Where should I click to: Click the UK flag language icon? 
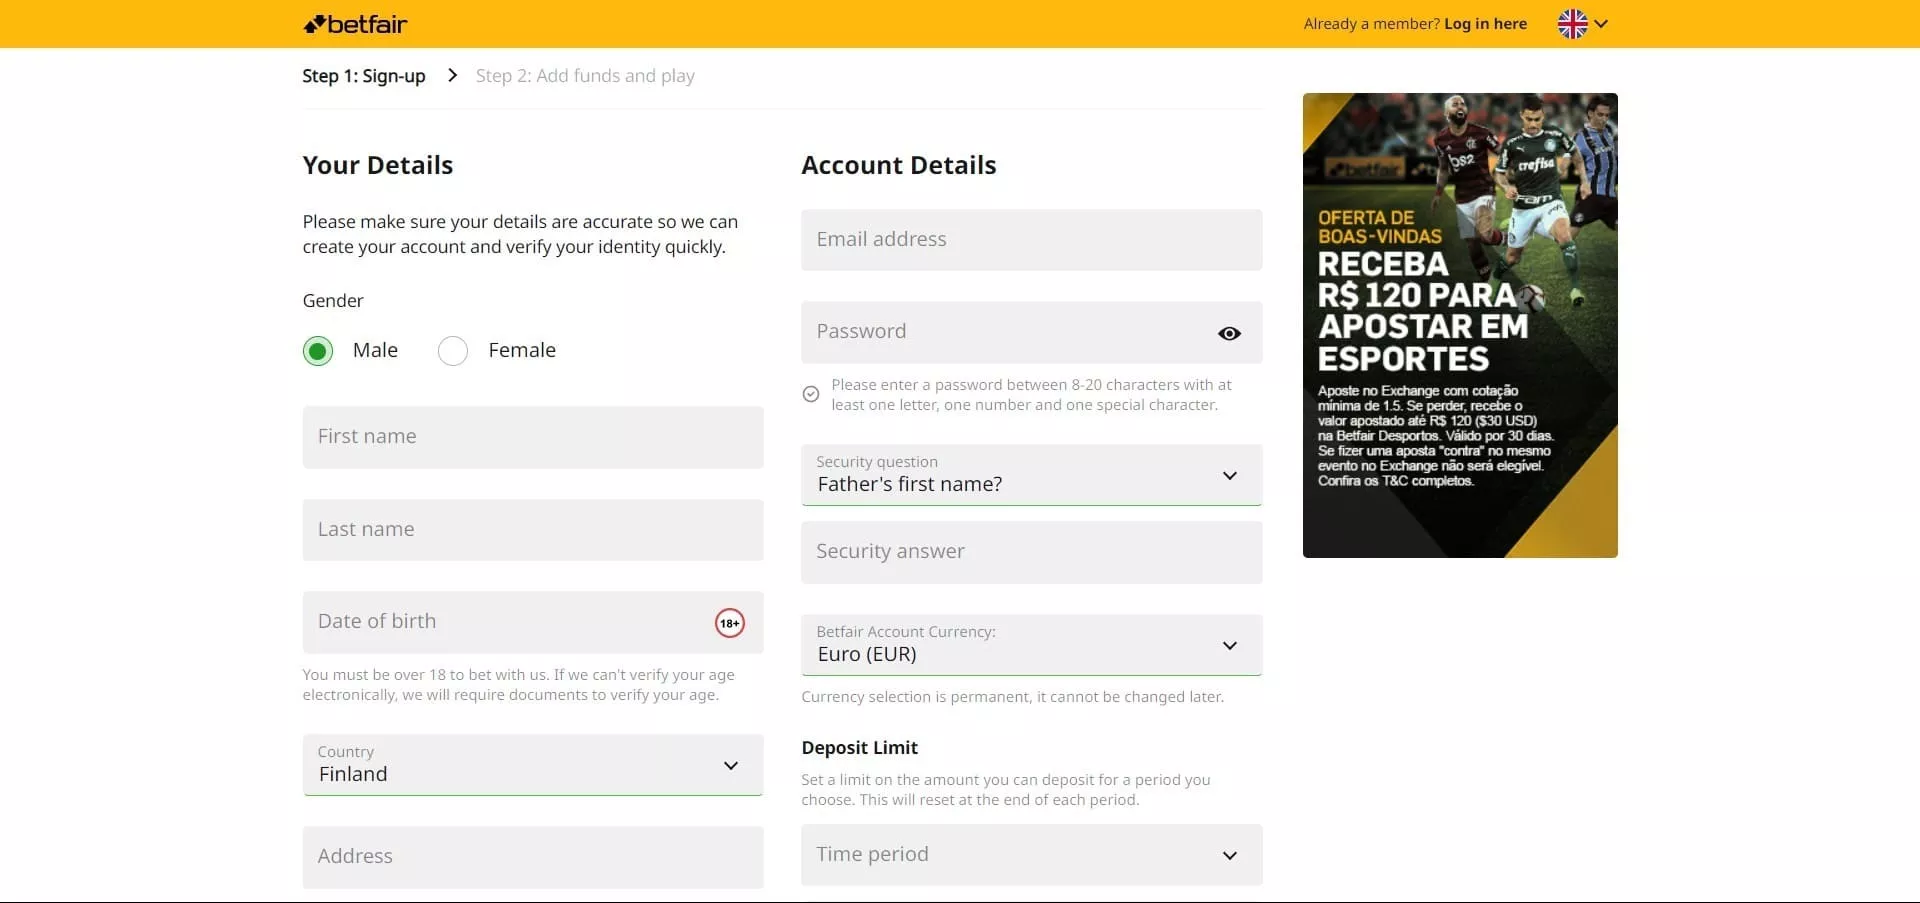1572,24
